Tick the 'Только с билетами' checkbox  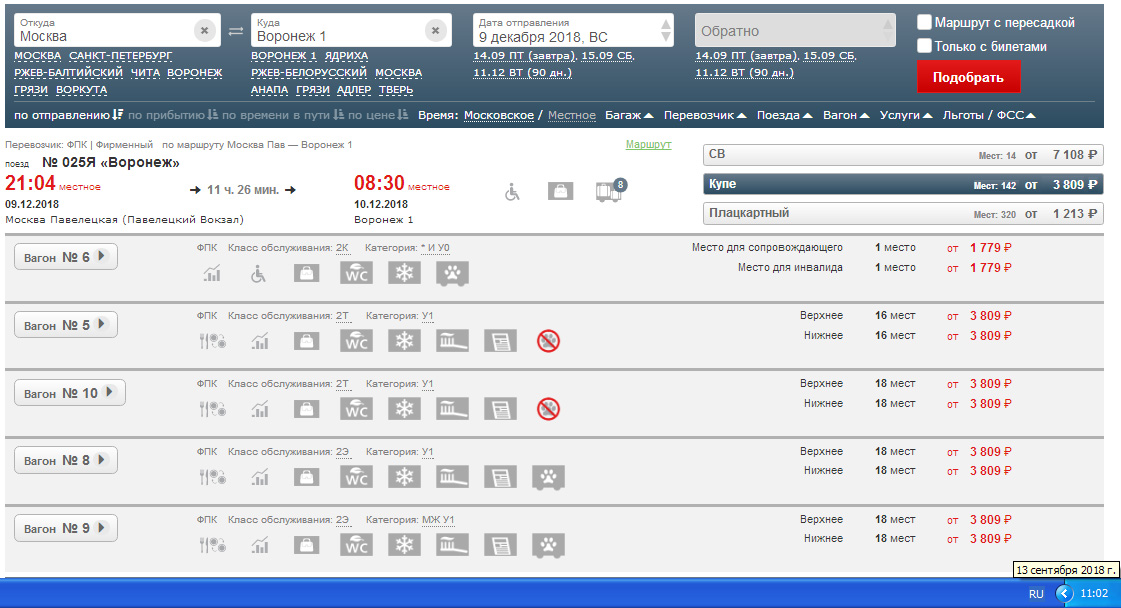point(925,46)
